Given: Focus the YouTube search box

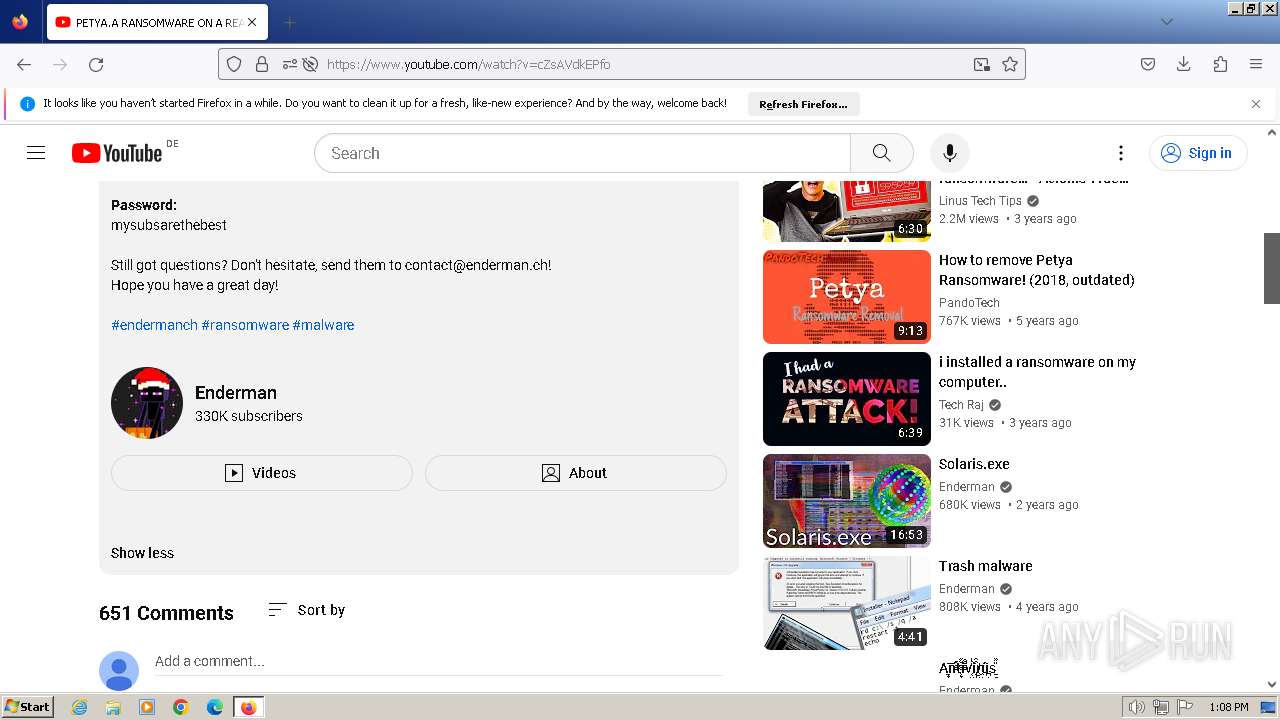Looking at the screenshot, I should [x=582, y=153].
